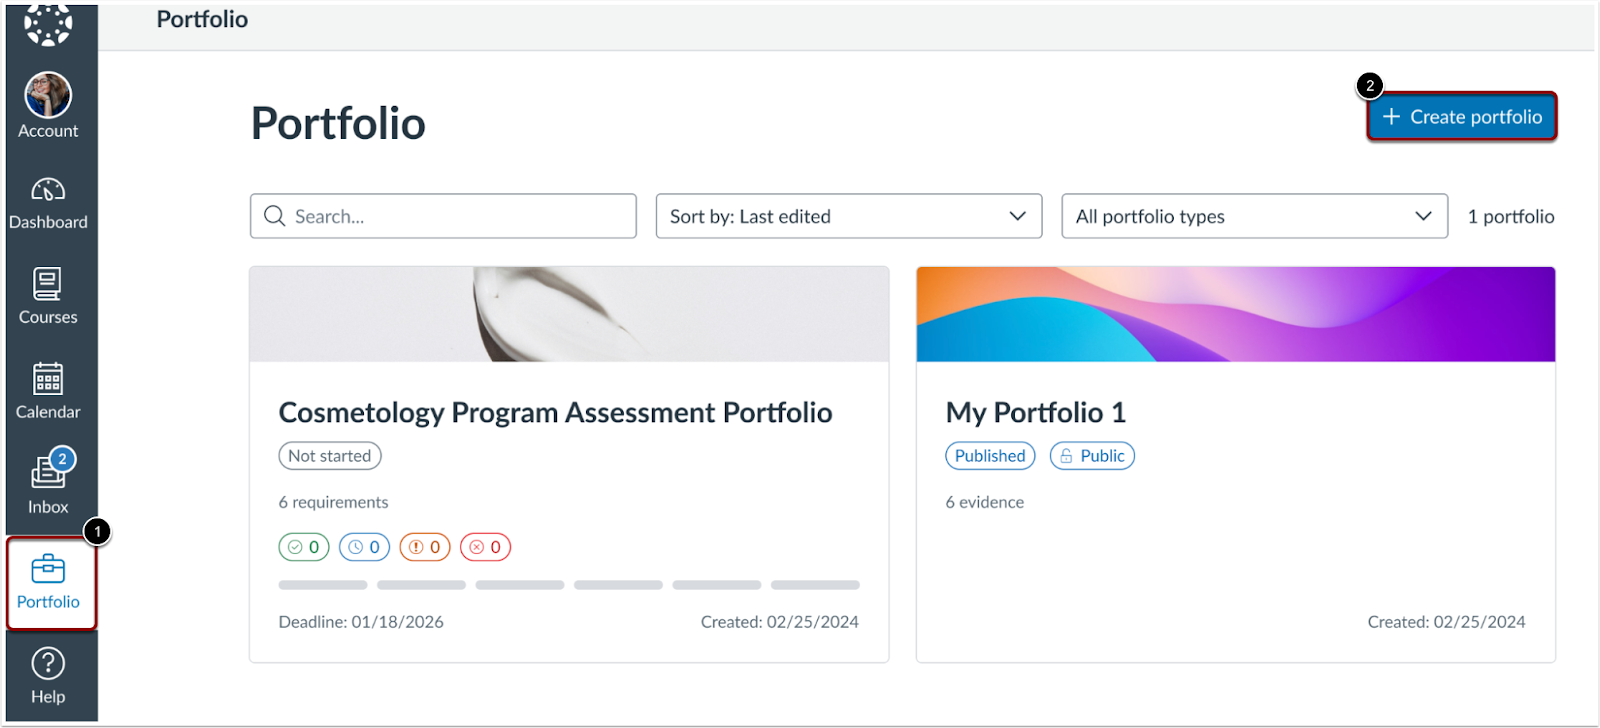This screenshot has height=728, width=1600.
Task: Open the Canvas logo homepage icon
Action: (47, 22)
